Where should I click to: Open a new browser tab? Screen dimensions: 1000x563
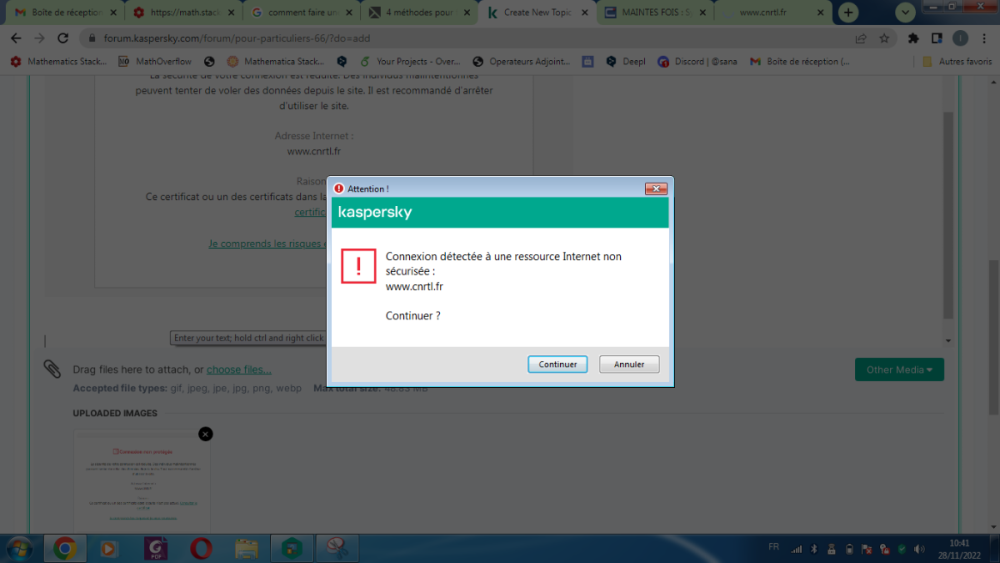[848, 12]
